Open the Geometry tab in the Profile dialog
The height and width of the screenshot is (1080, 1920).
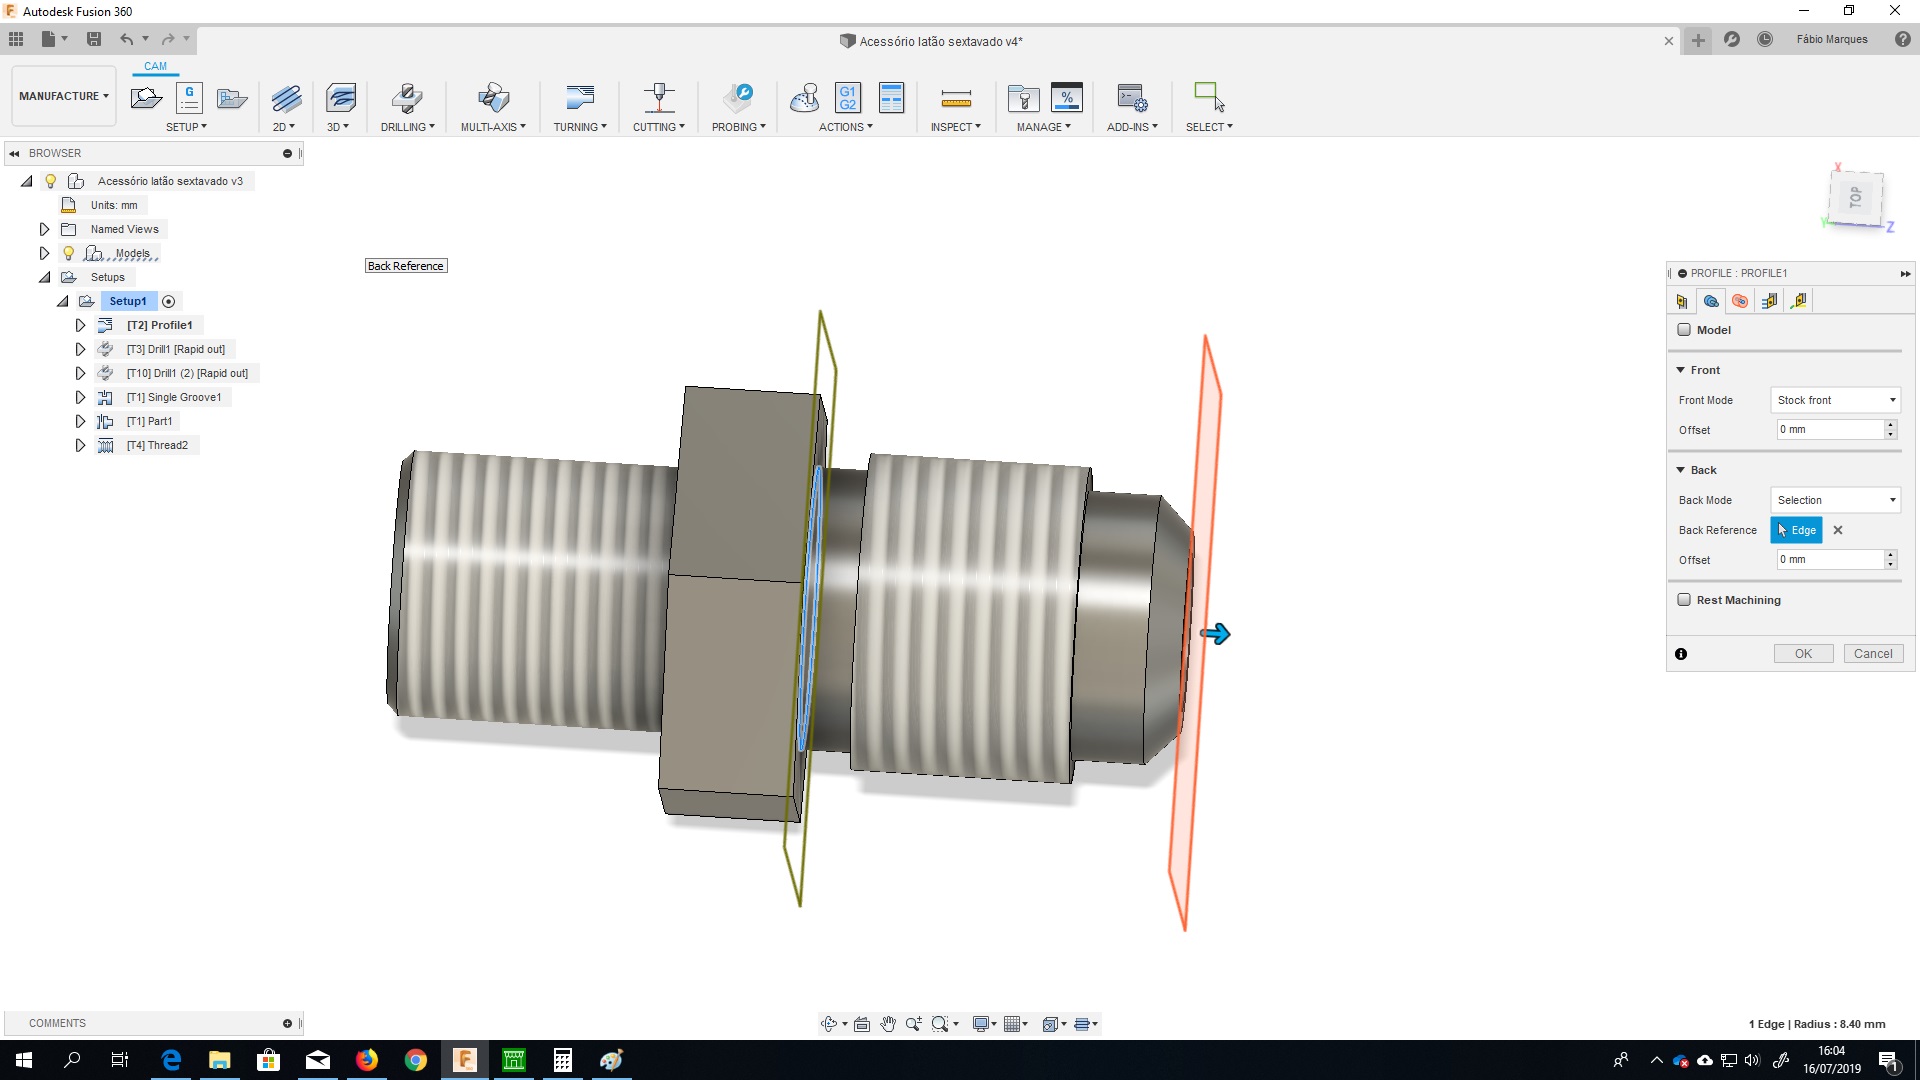(x=1711, y=300)
